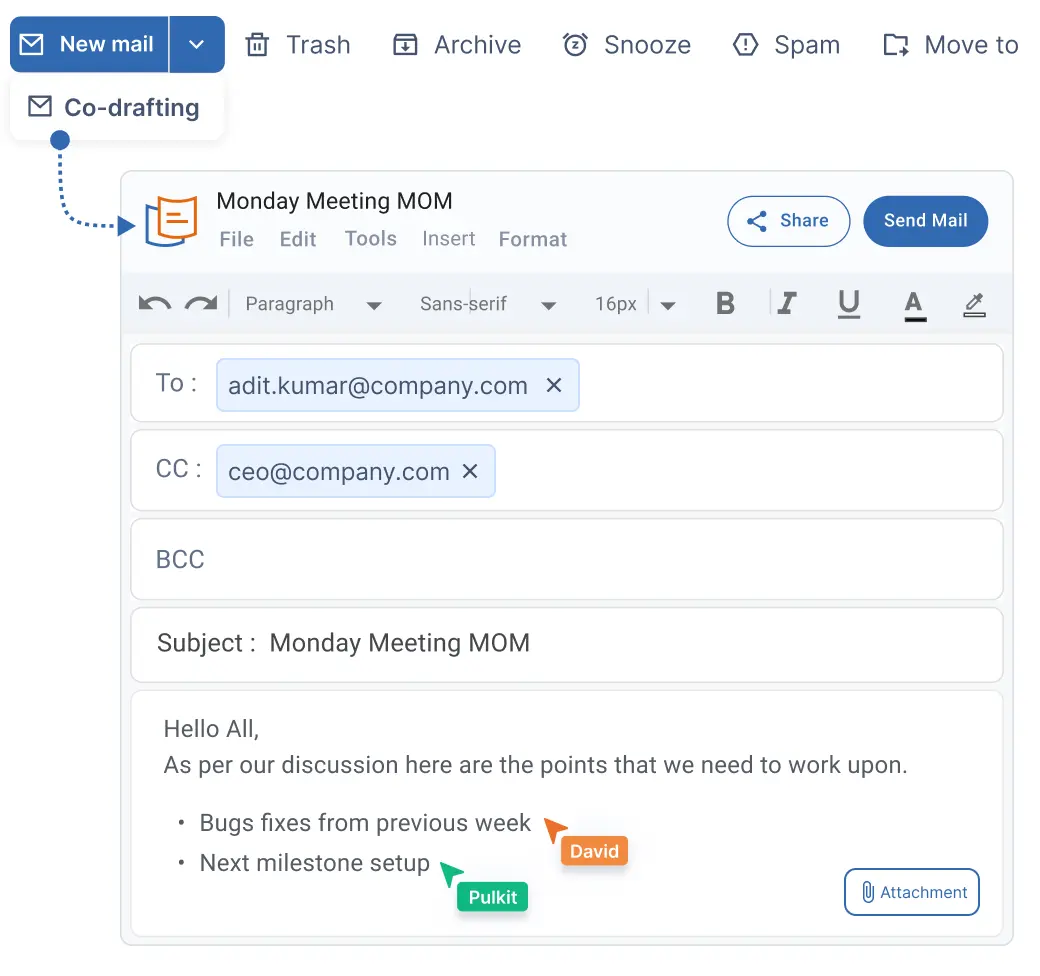Undo the last edit
This screenshot has width=1040, height=976.
point(155,304)
